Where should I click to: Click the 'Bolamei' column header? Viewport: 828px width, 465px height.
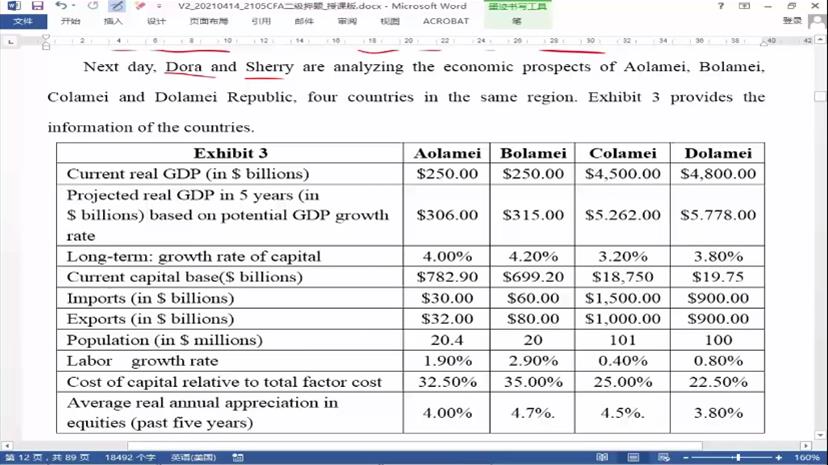click(533, 153)
